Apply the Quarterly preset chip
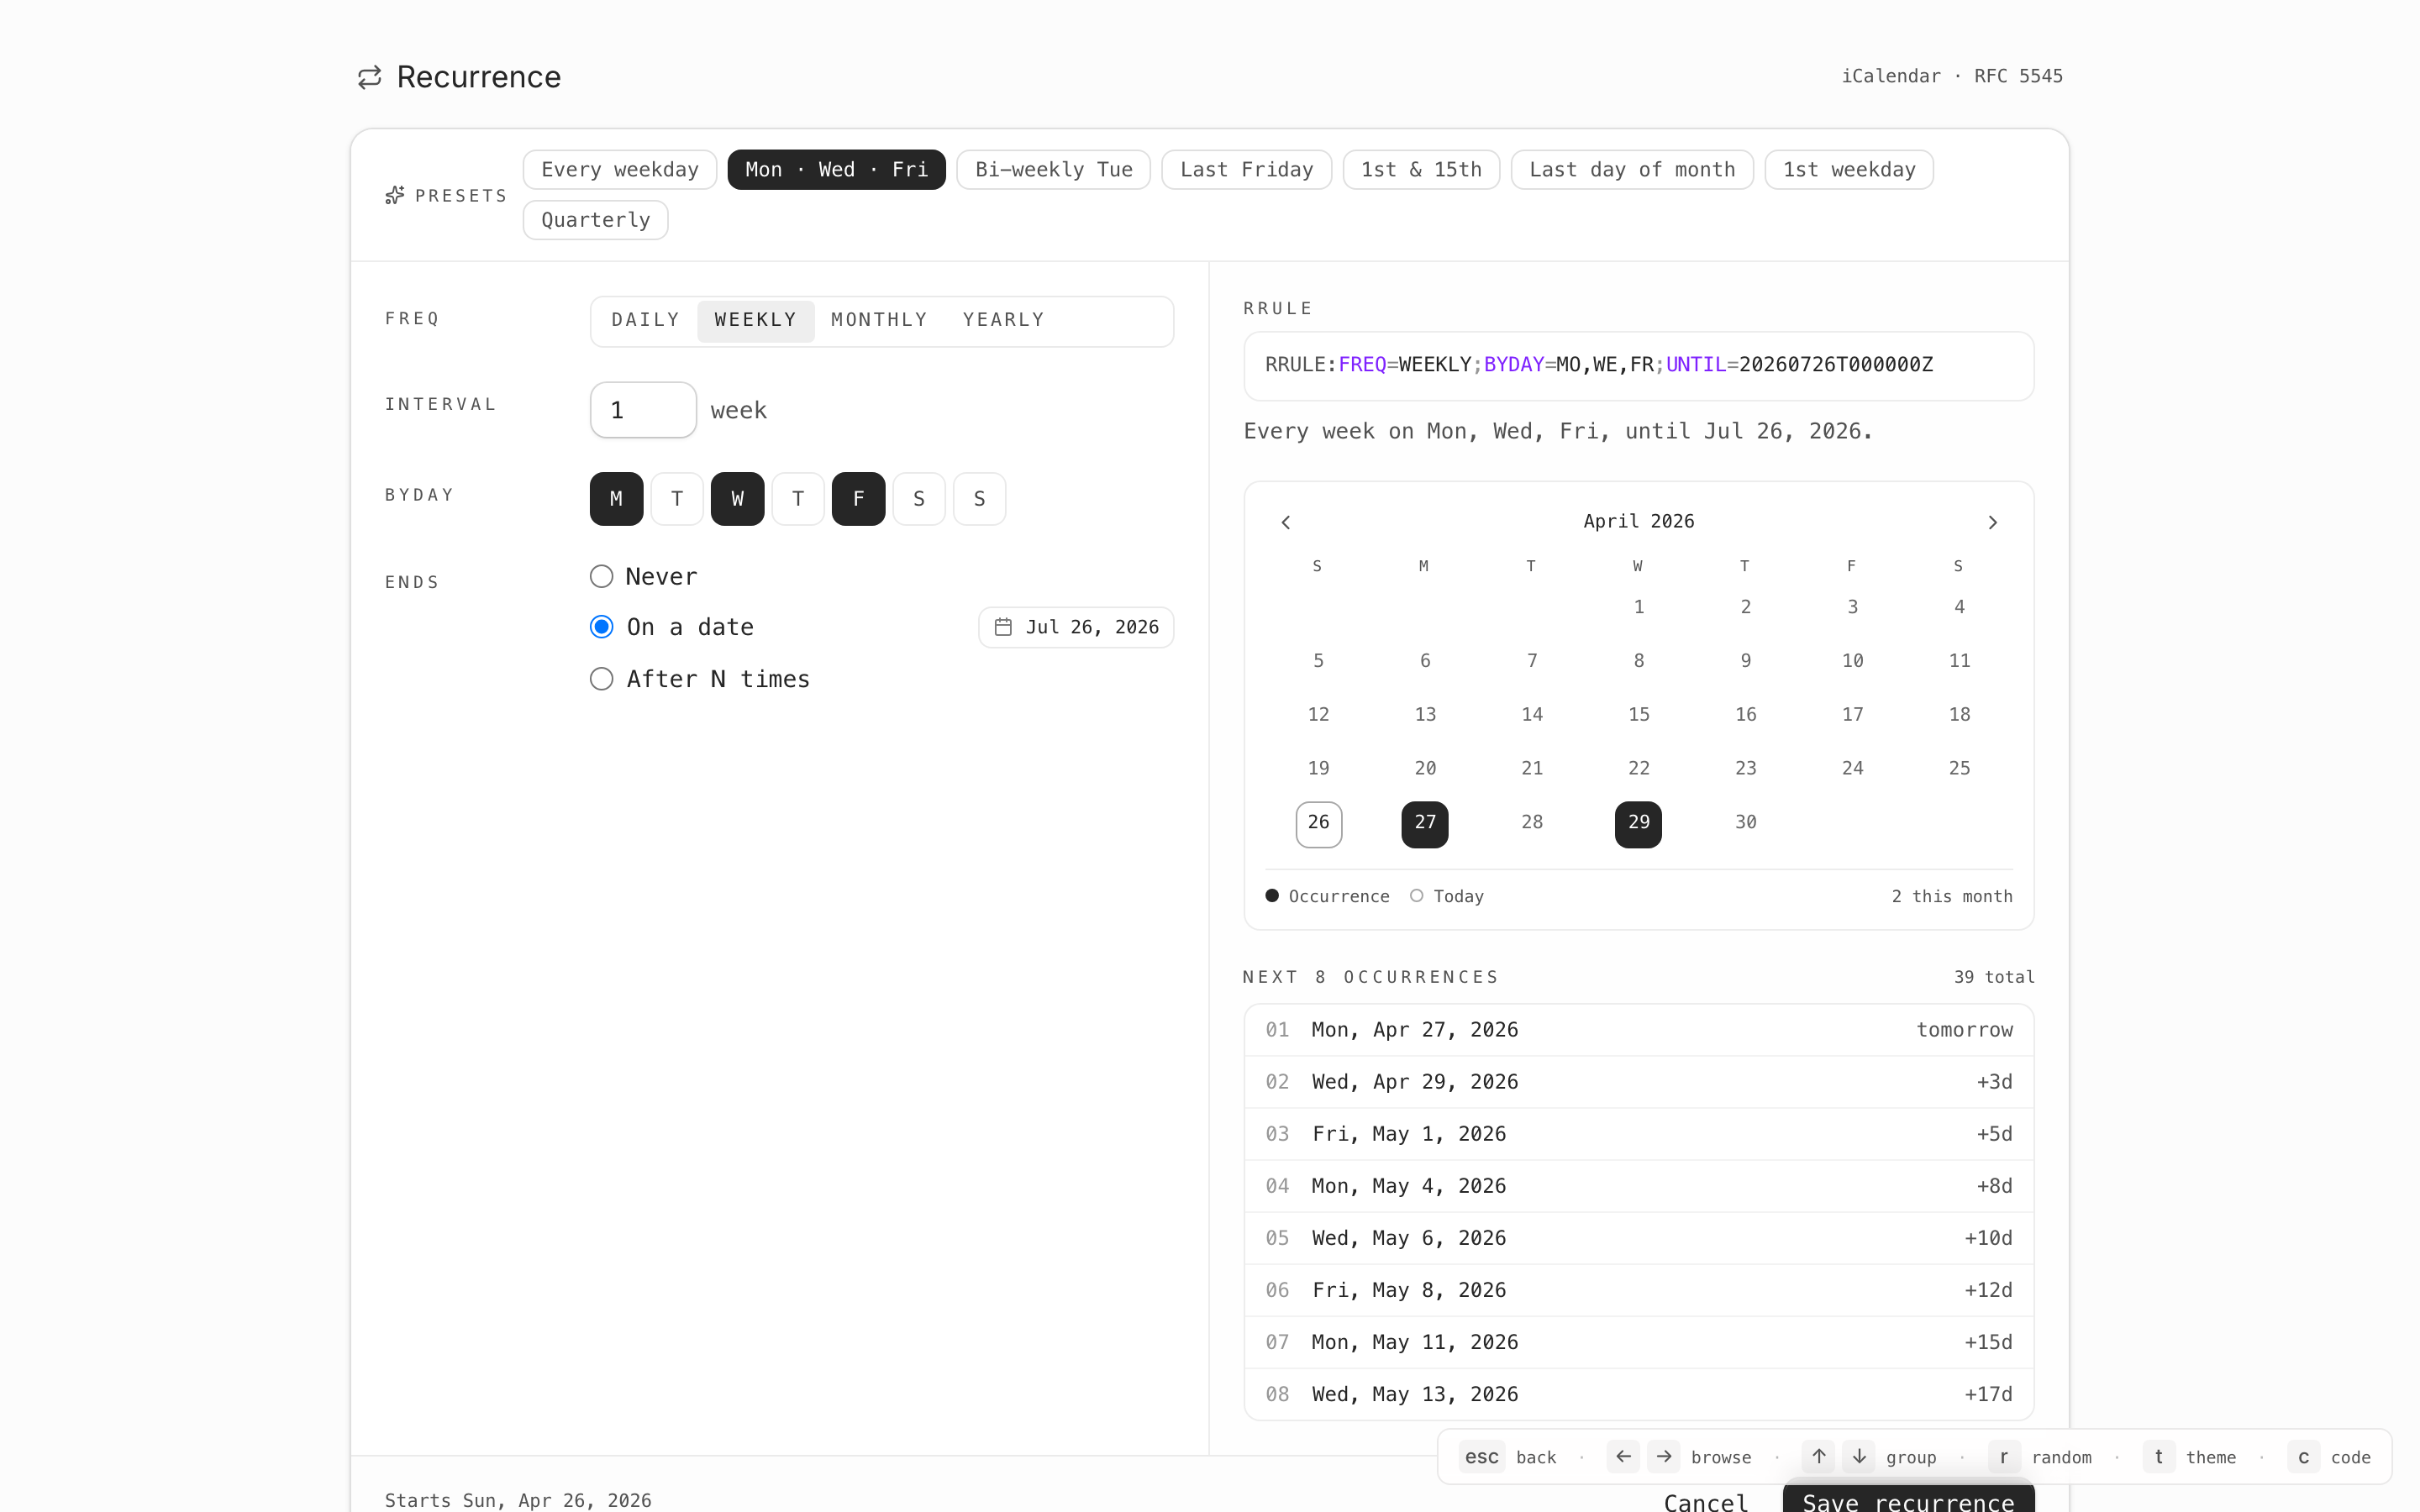 (595, 220)
